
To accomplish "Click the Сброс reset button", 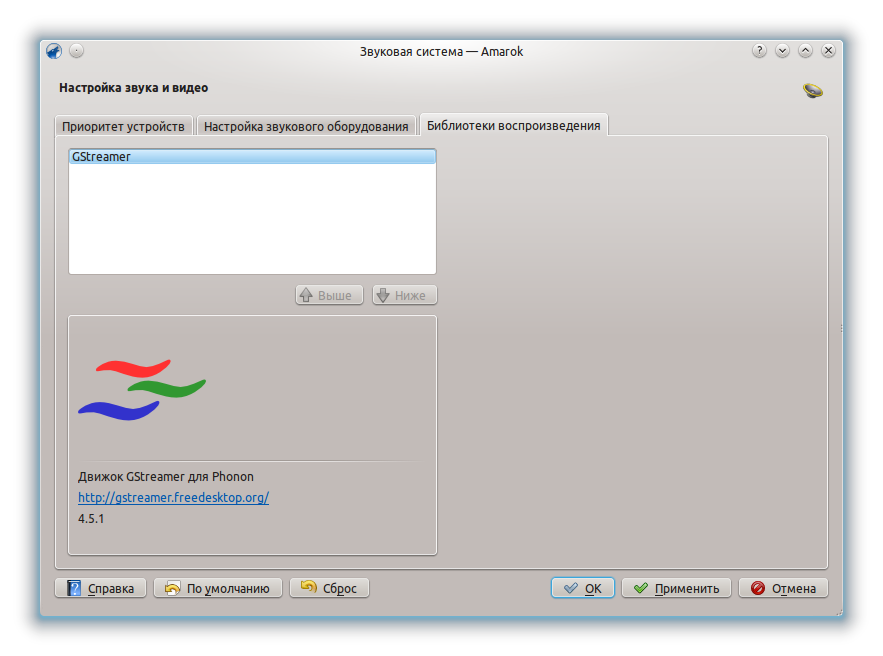I will pos(329,588).
